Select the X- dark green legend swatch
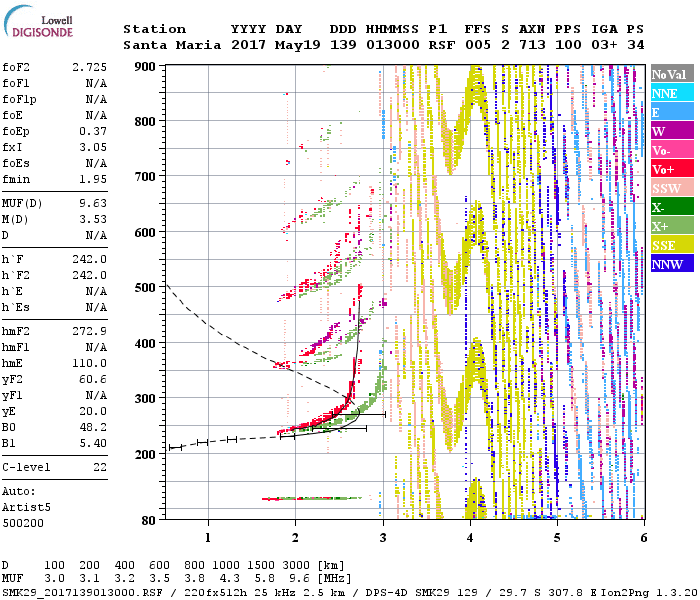 (672, 207)
